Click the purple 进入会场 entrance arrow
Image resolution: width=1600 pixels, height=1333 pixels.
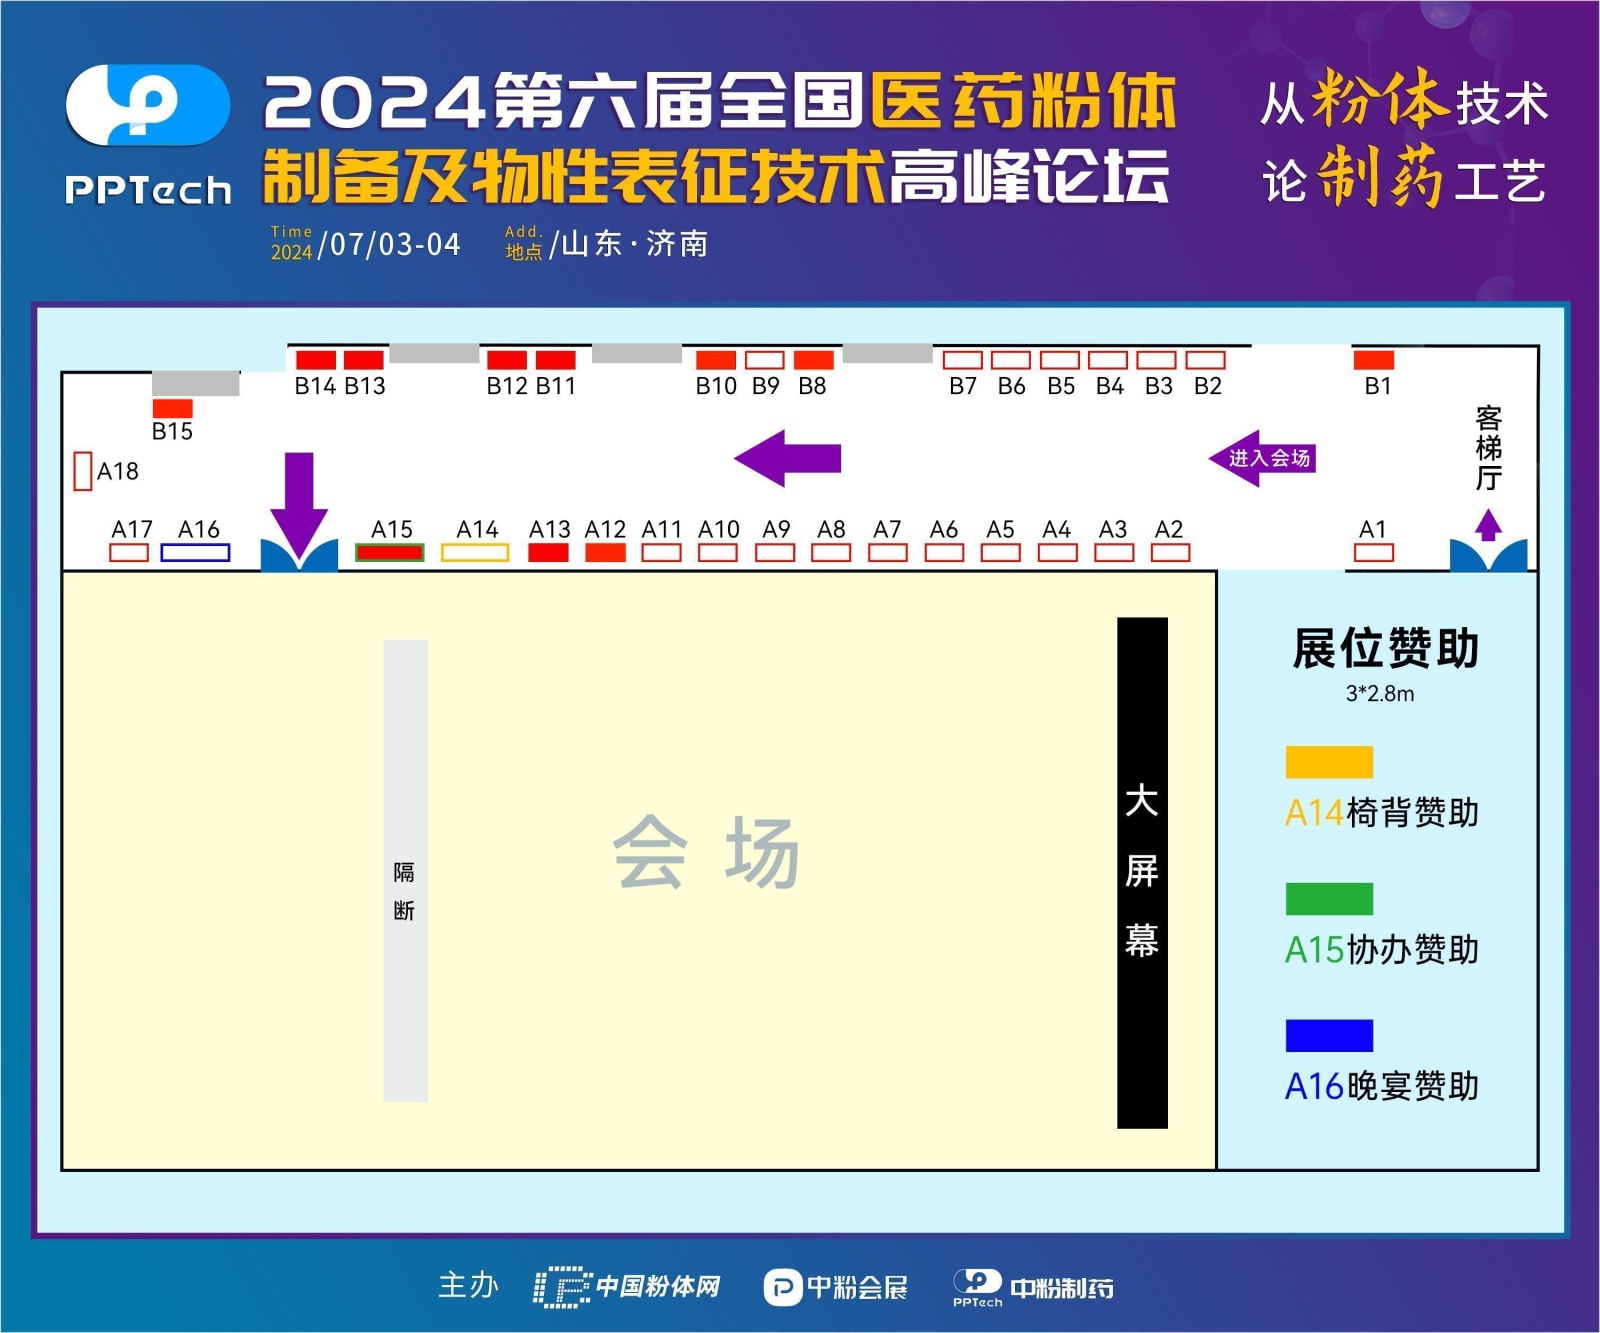point(1263,458)
